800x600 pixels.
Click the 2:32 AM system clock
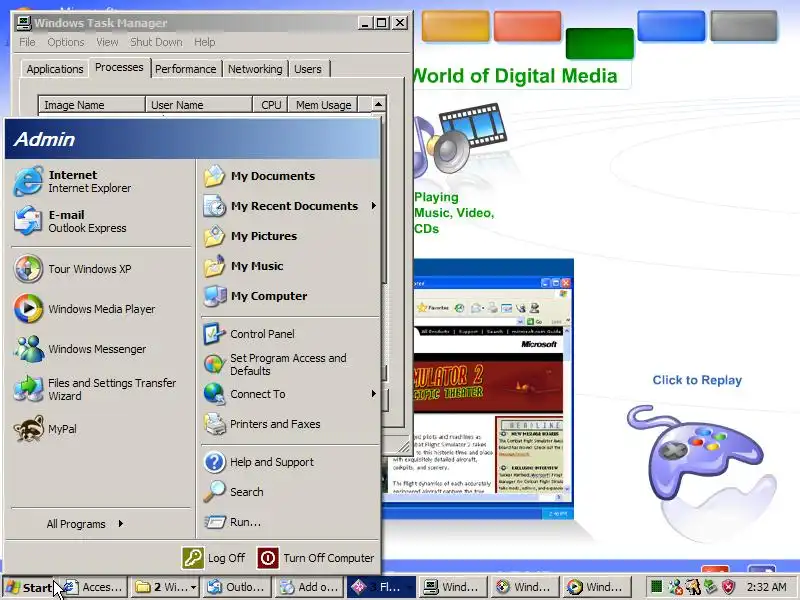pyautogui.click(x=766, y=587)
